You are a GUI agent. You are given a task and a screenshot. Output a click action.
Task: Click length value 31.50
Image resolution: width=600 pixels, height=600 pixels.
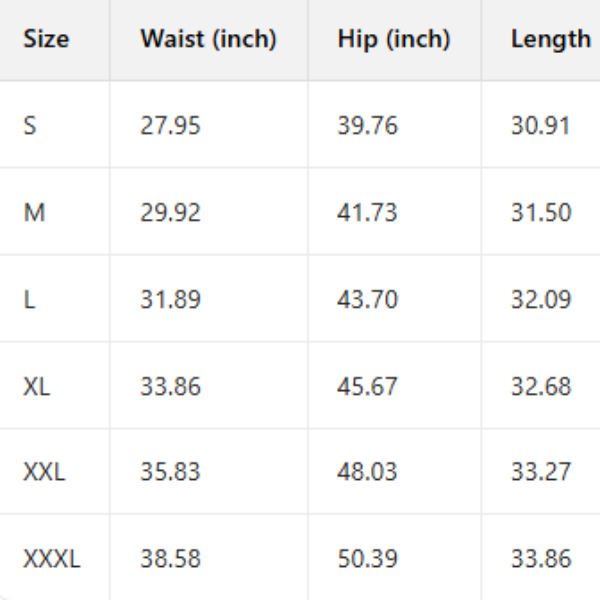point(541,213)
